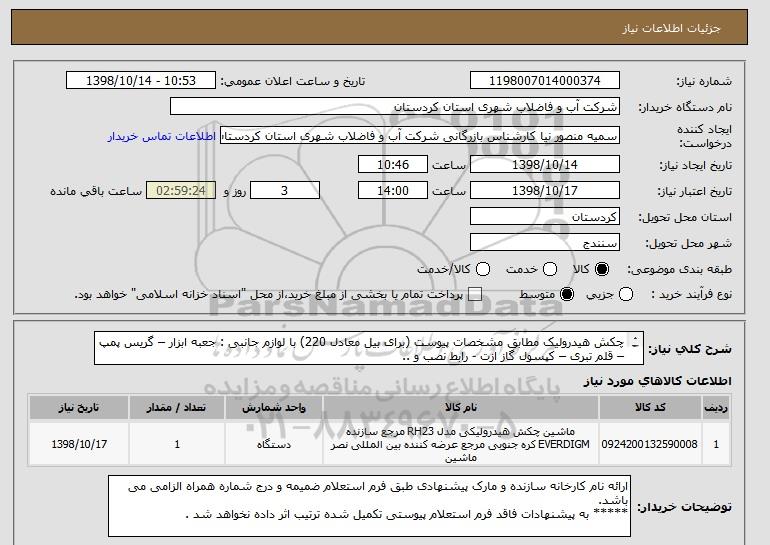Click the validity date field 1398/10/17

point(545,191)
